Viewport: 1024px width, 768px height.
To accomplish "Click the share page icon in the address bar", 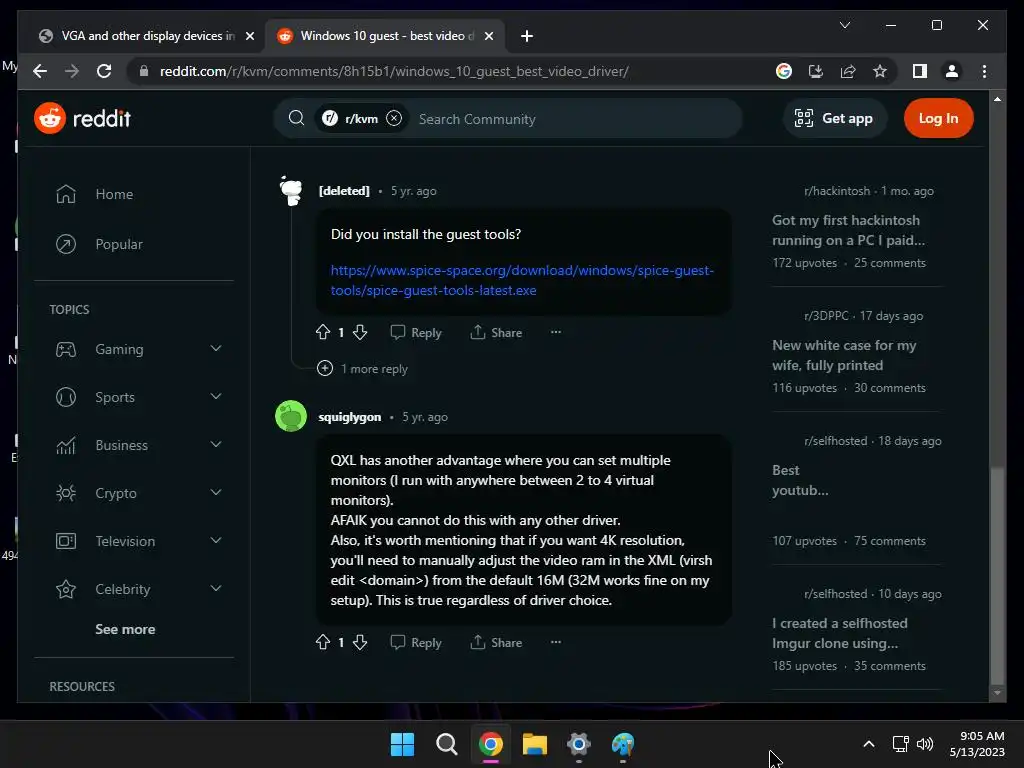I will click(x=848, y=71).
